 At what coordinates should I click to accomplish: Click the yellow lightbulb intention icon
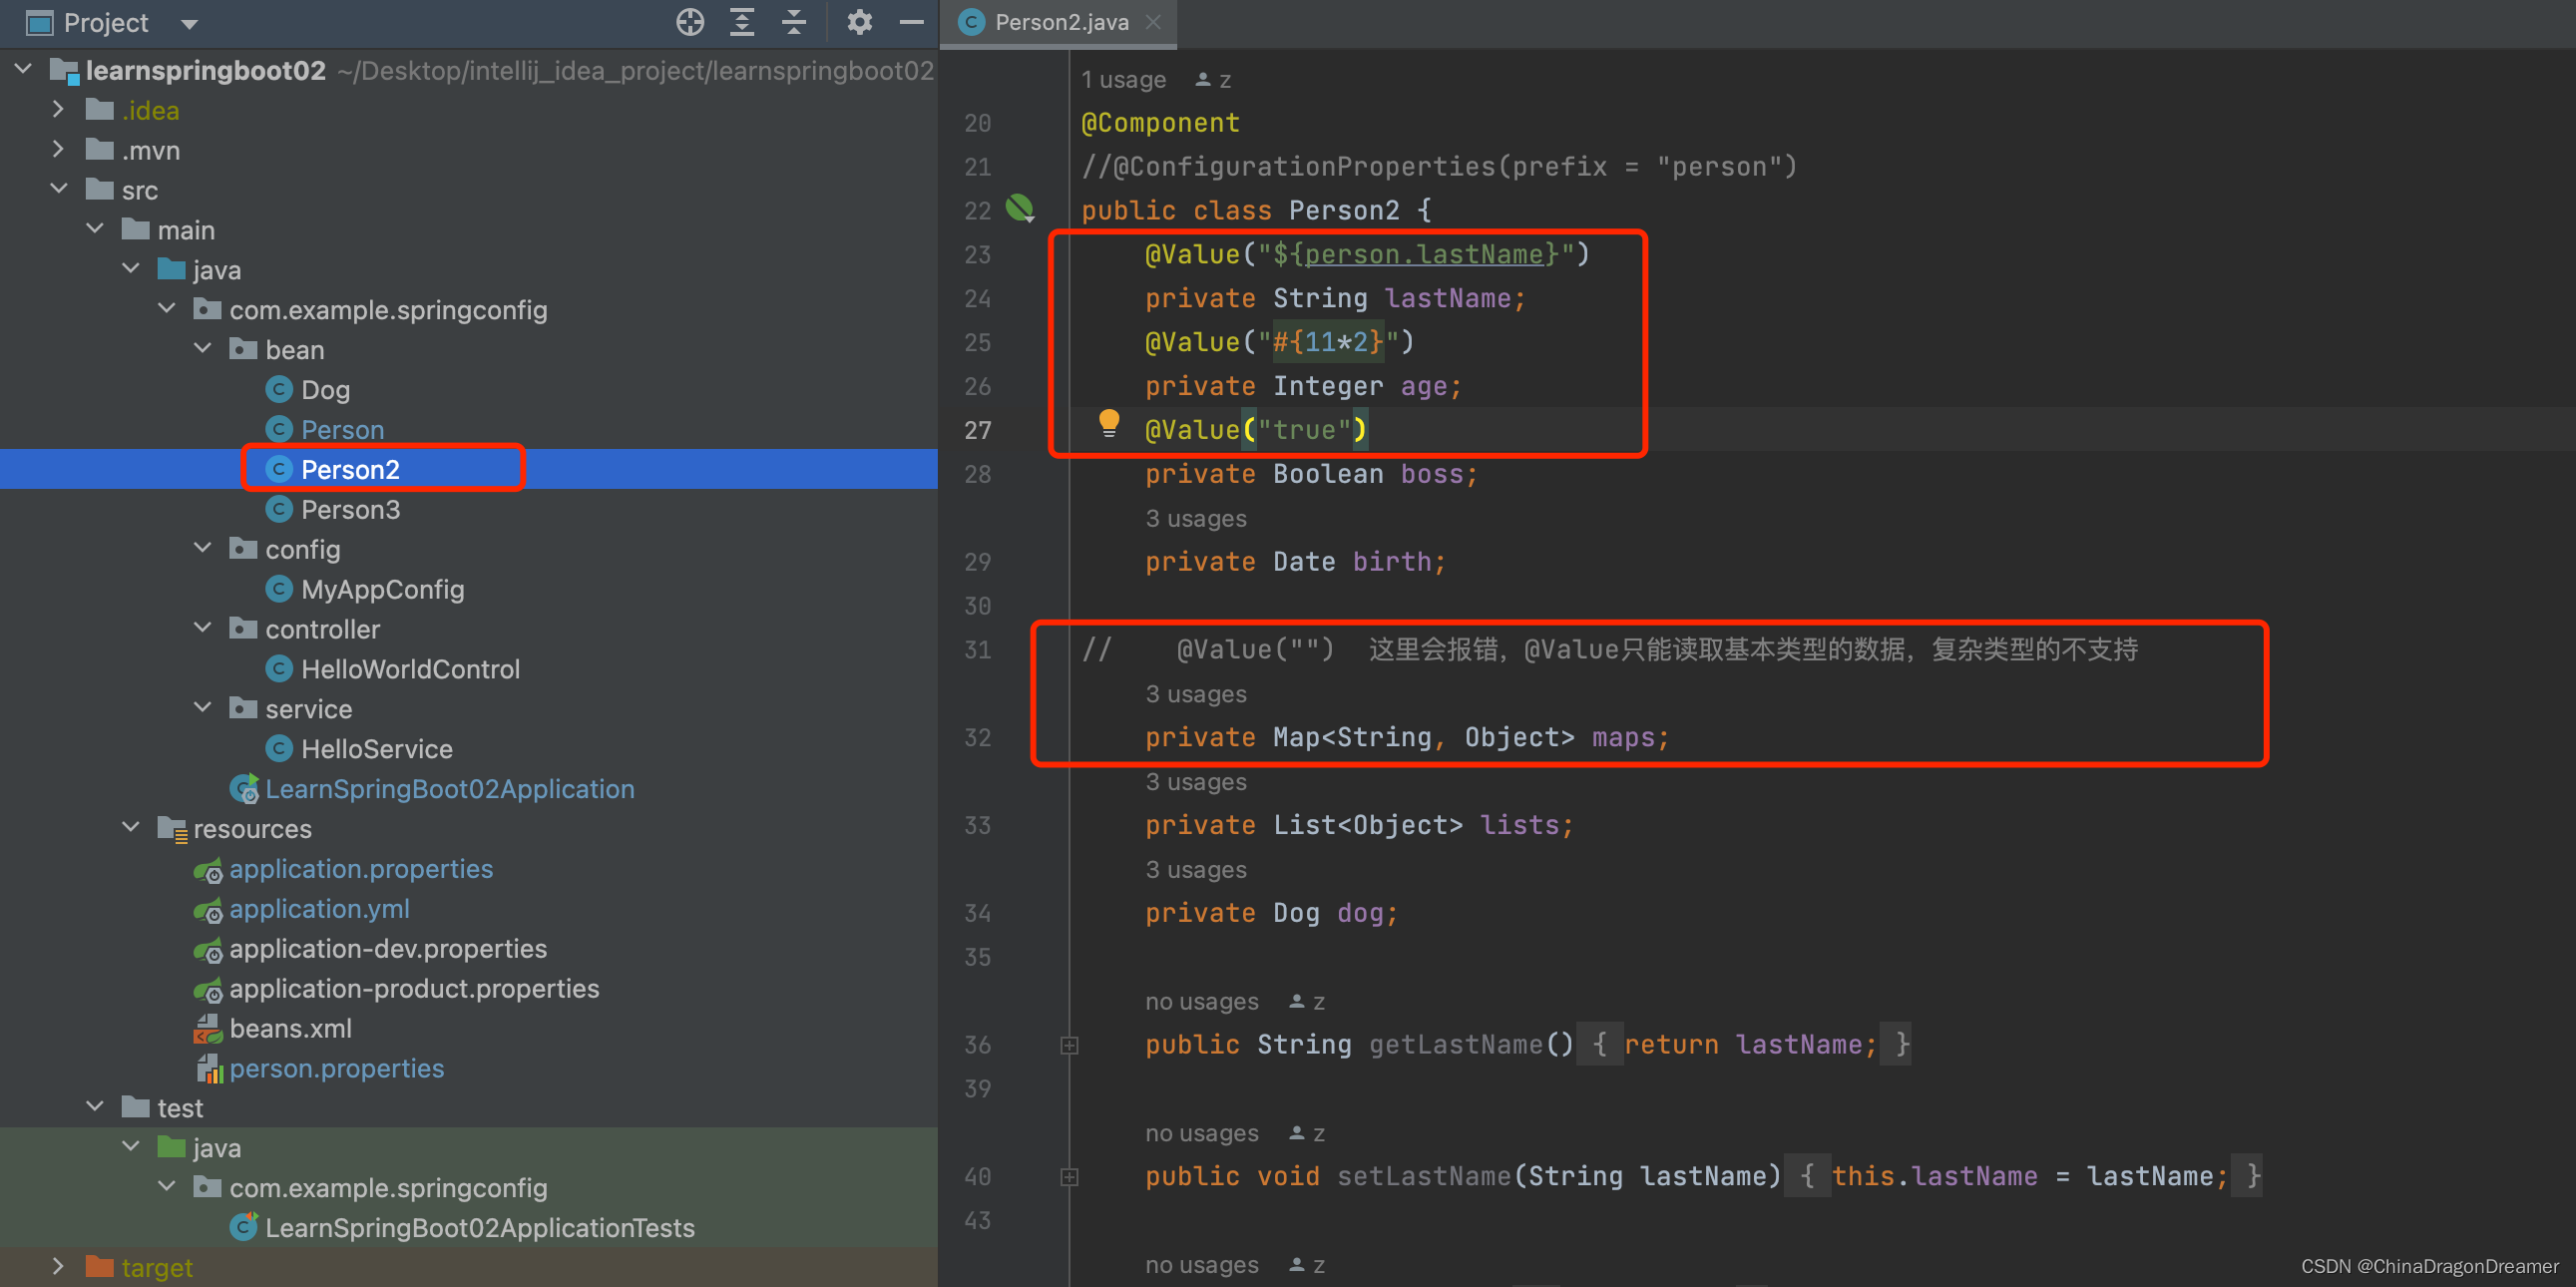pos(1109,424)
